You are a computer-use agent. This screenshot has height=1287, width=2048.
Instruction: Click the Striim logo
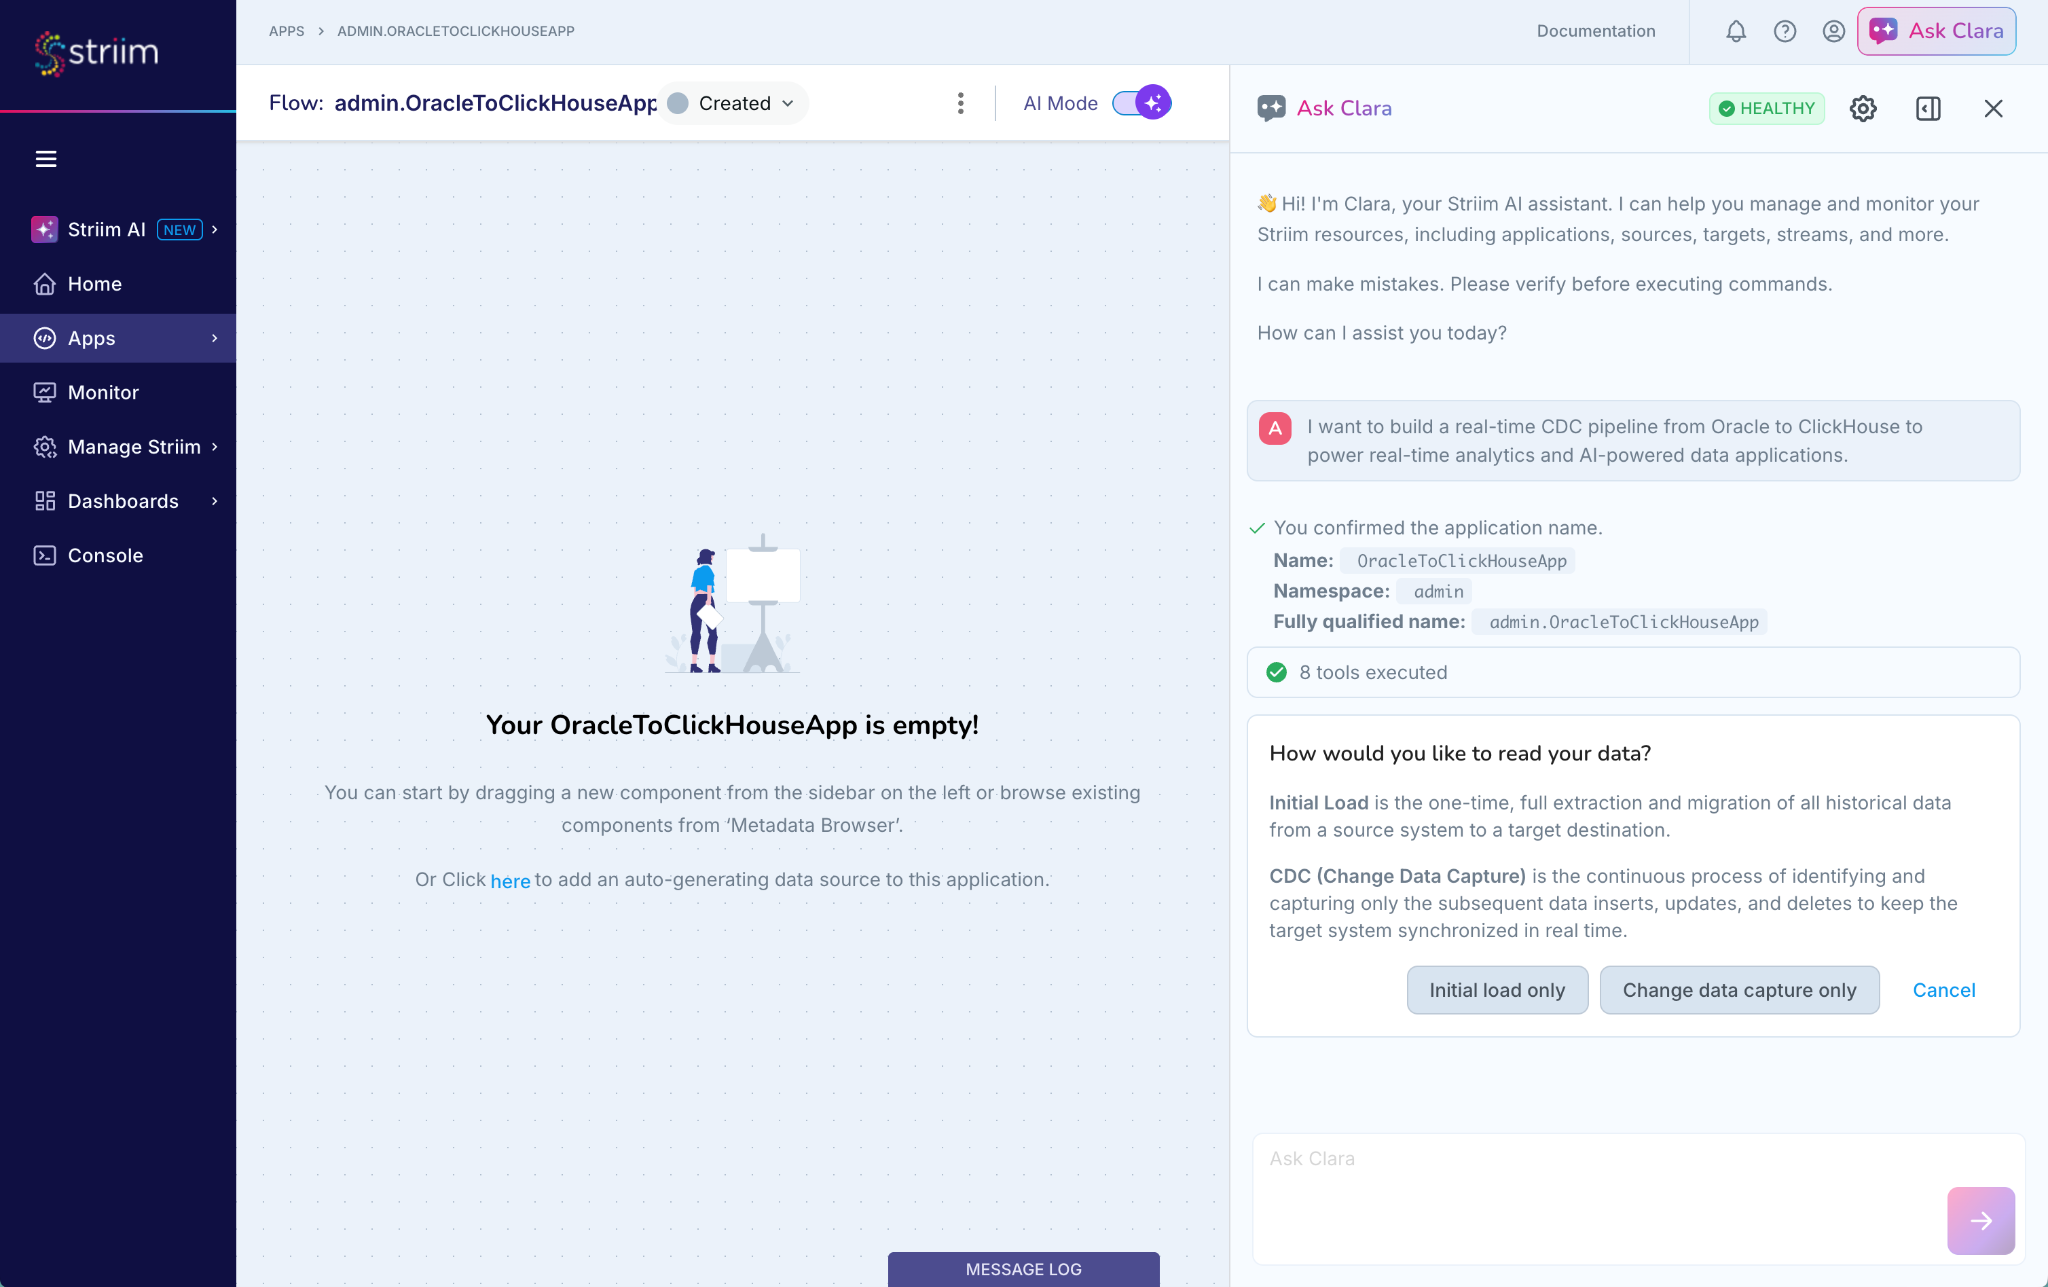97,53
